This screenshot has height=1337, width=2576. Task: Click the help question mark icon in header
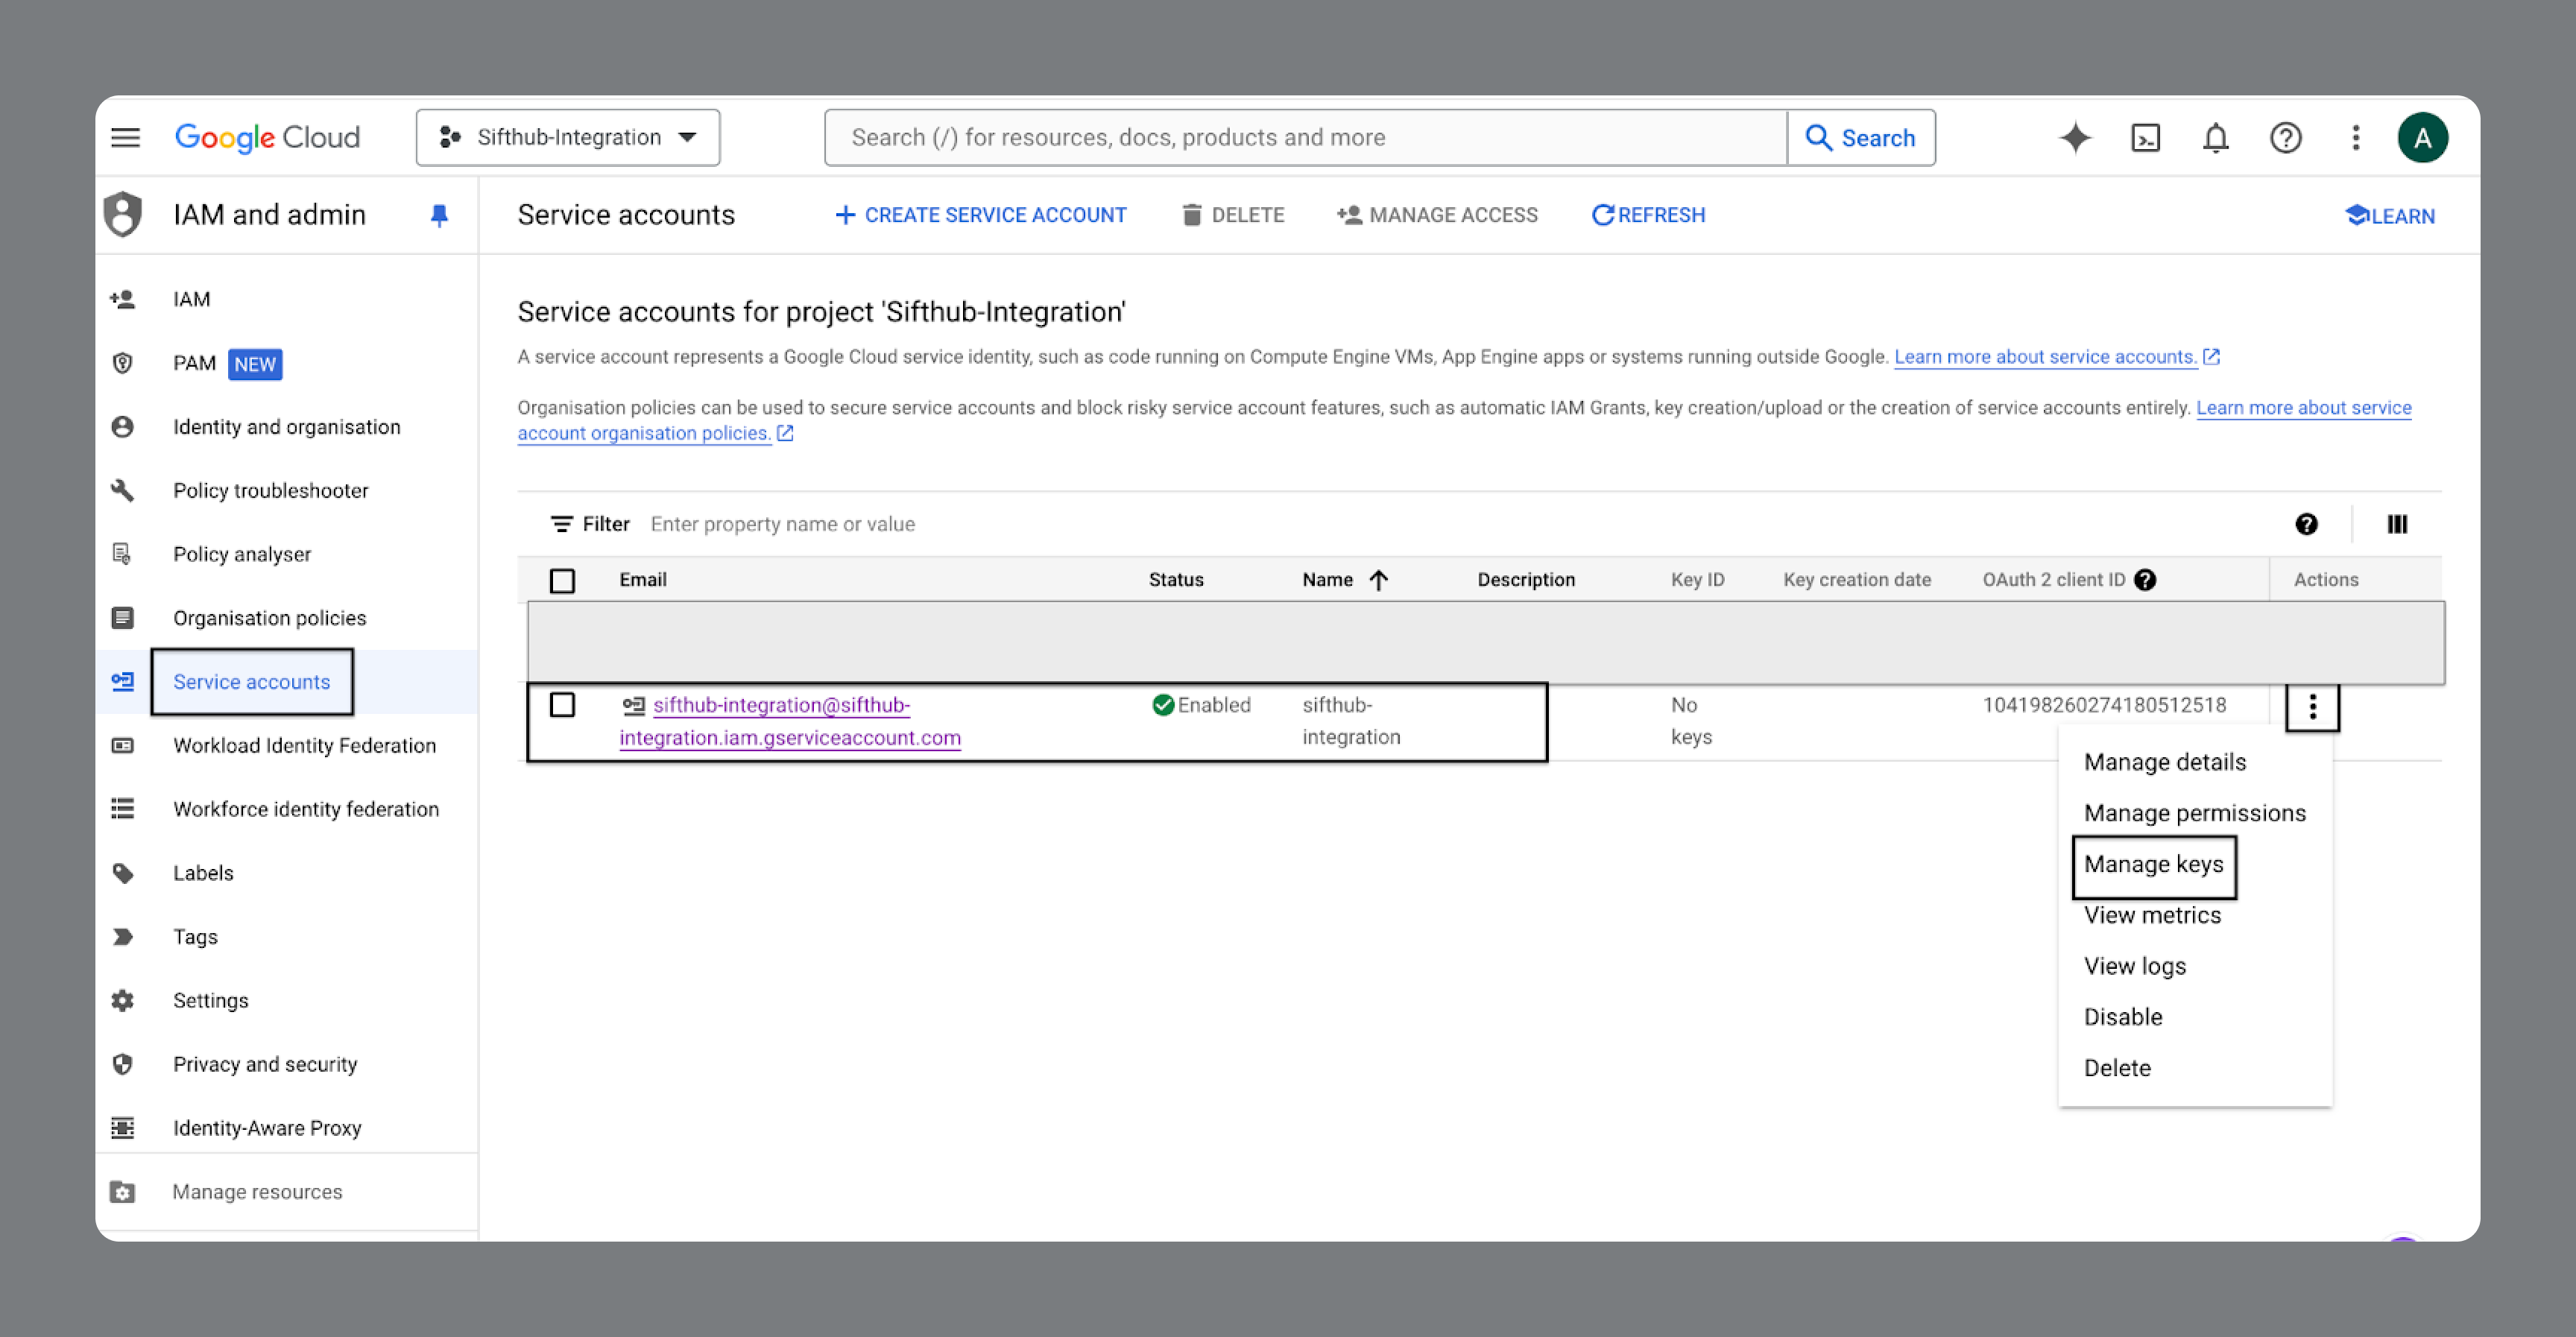pos(2285,137)
